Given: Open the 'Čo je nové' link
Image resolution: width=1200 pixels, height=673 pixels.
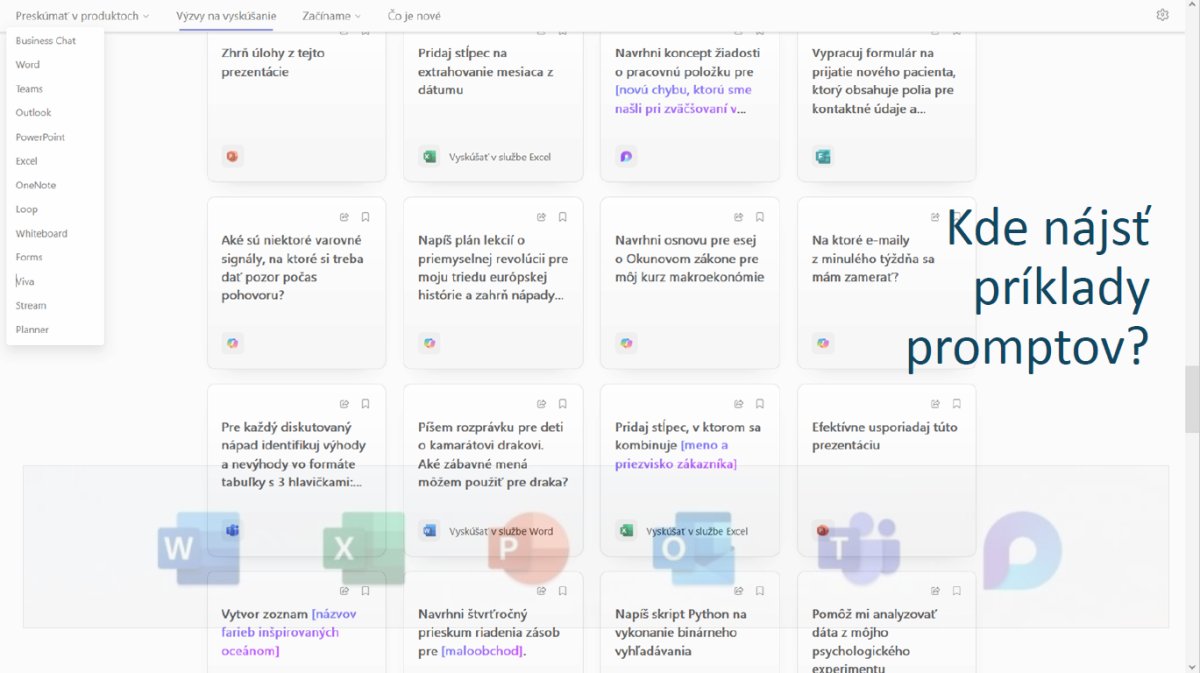Looking at the screenshot, I should tap(414, 16).
